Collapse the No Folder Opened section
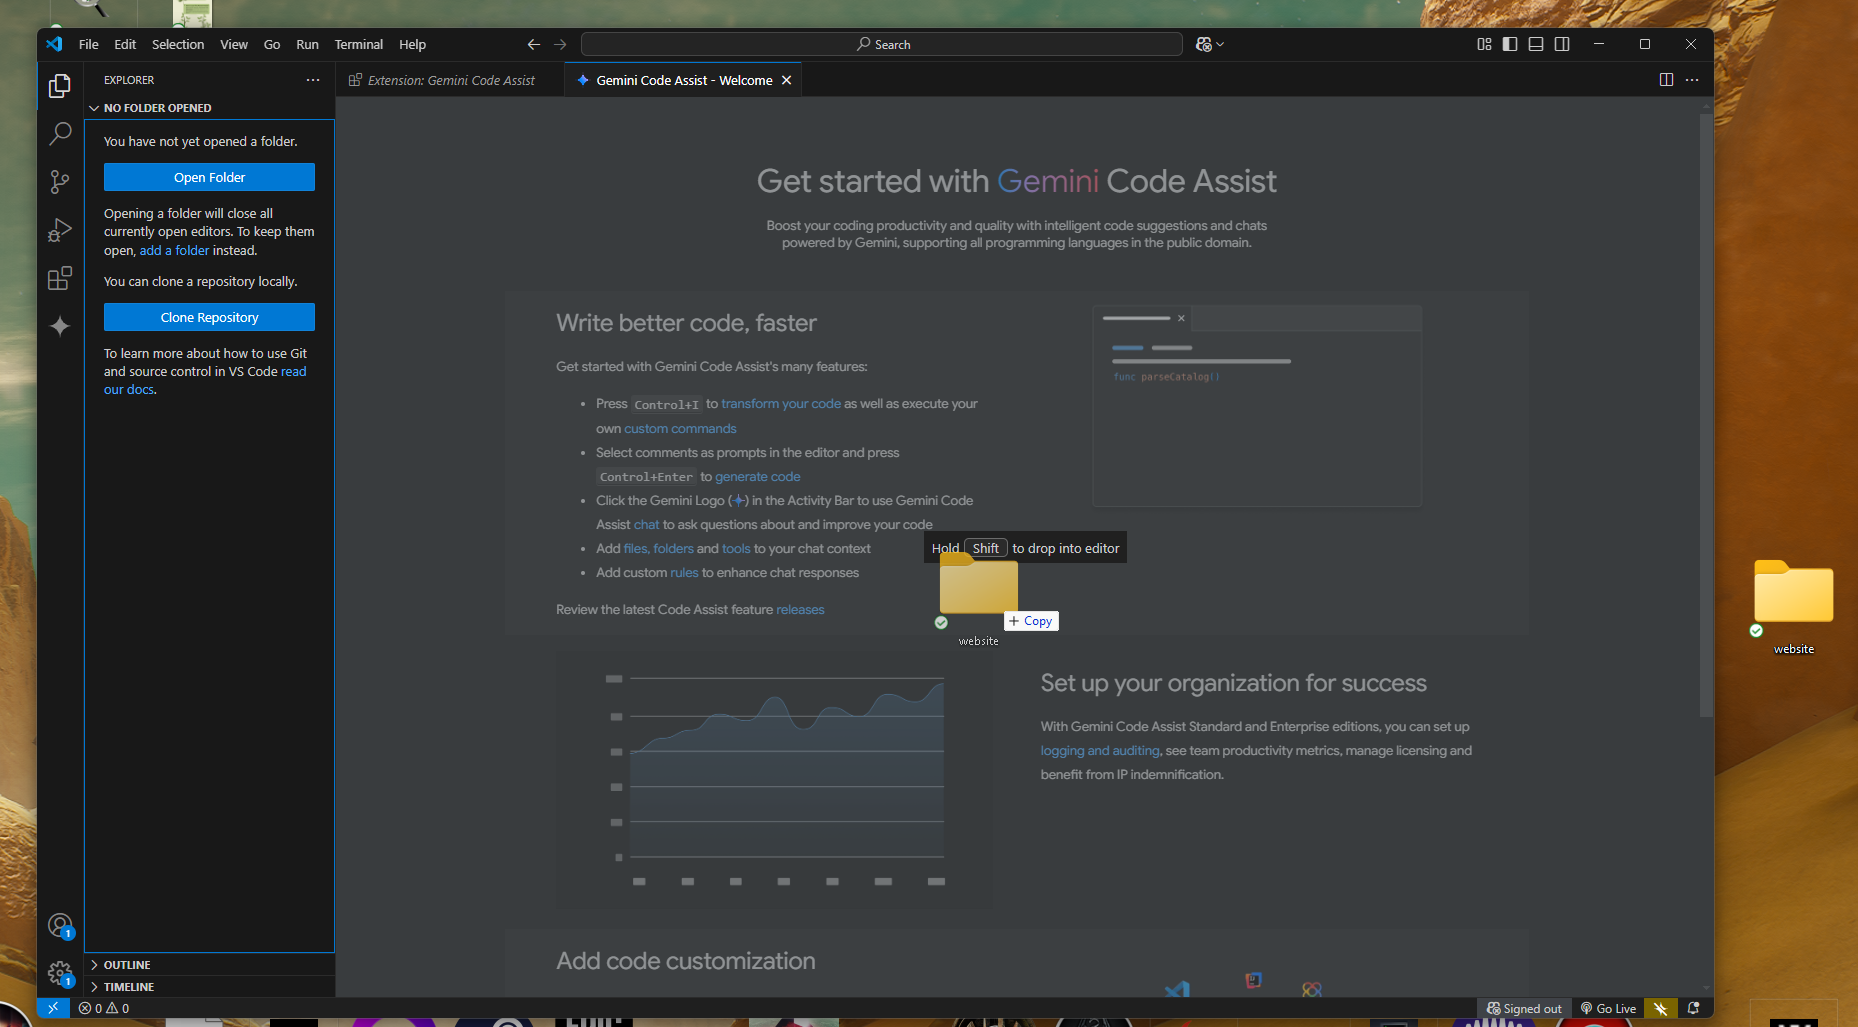Image resolution: width=1858 pixels, height=1027 pixels. tap(157, 108)
